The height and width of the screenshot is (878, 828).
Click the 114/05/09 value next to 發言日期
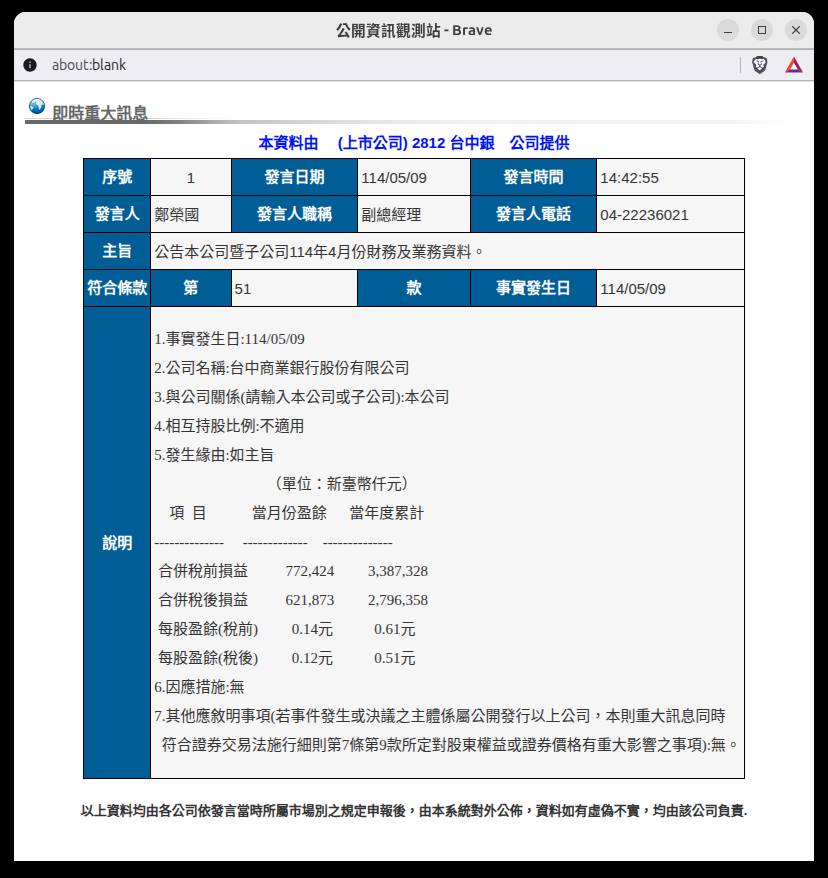394,178
